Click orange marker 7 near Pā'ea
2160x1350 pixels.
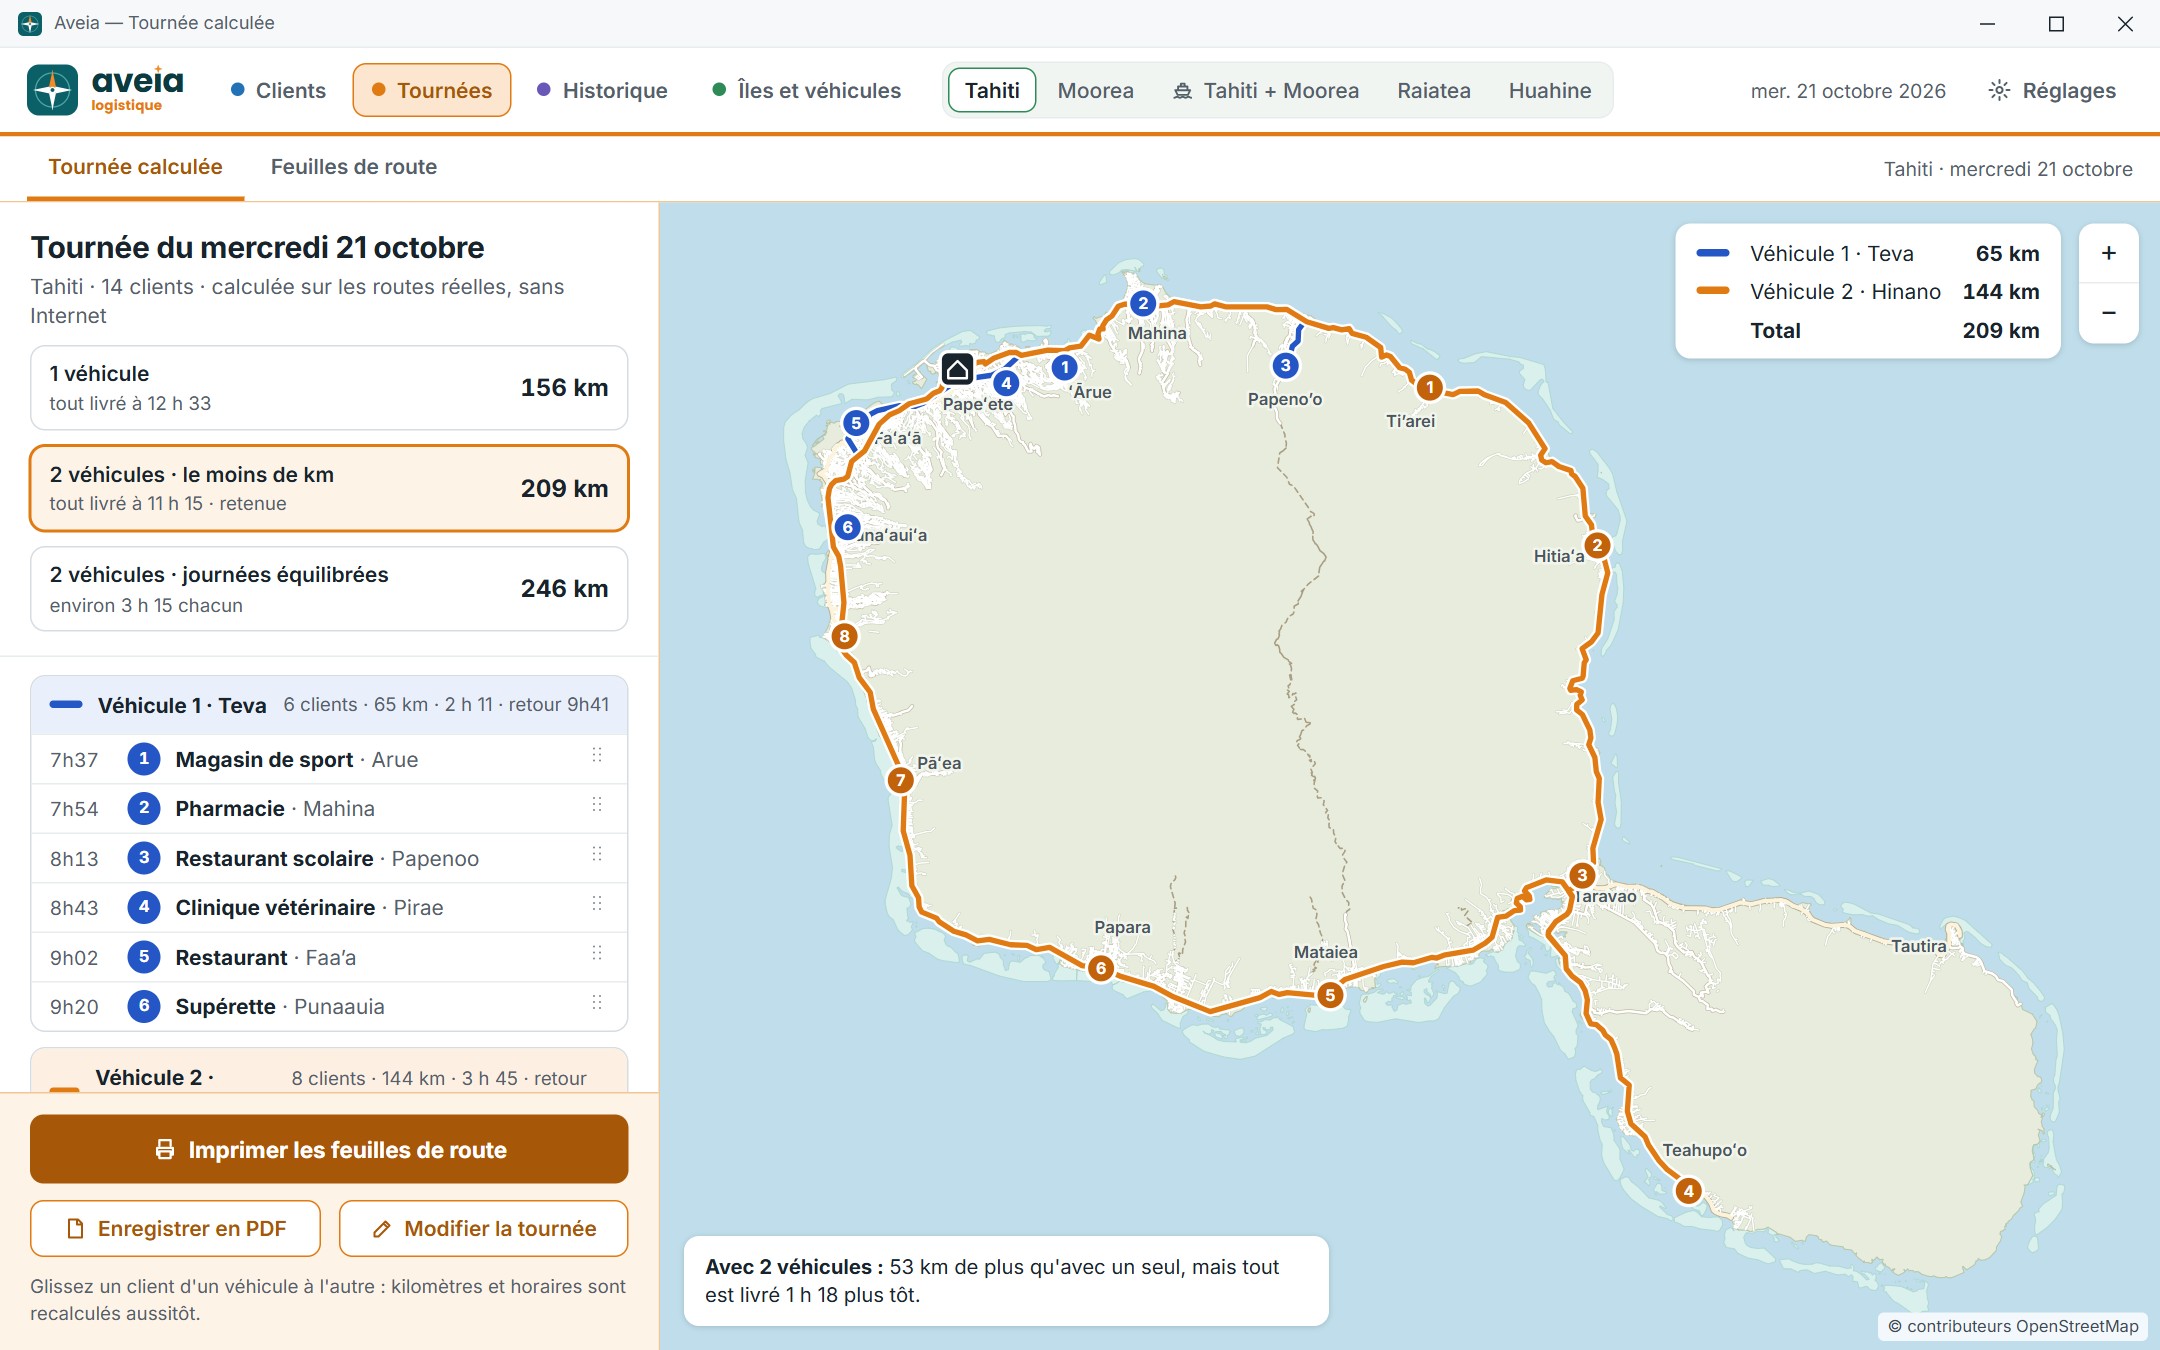tap(901, 780)
